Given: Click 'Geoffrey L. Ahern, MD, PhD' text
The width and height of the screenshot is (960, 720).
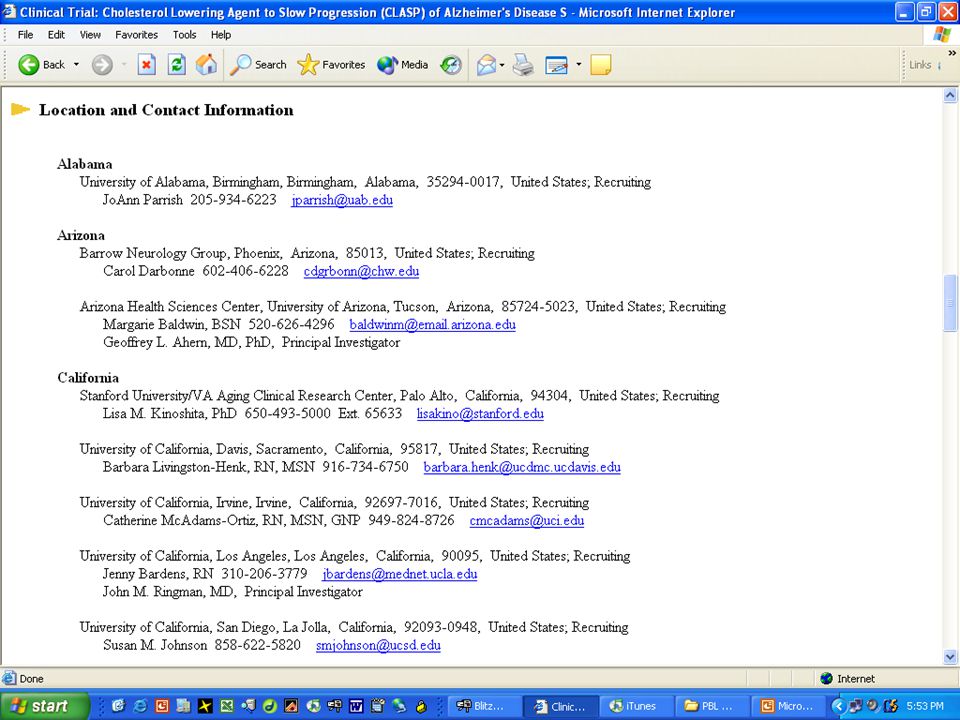Looking at the screenshot, I should click(x=187, y=343).
